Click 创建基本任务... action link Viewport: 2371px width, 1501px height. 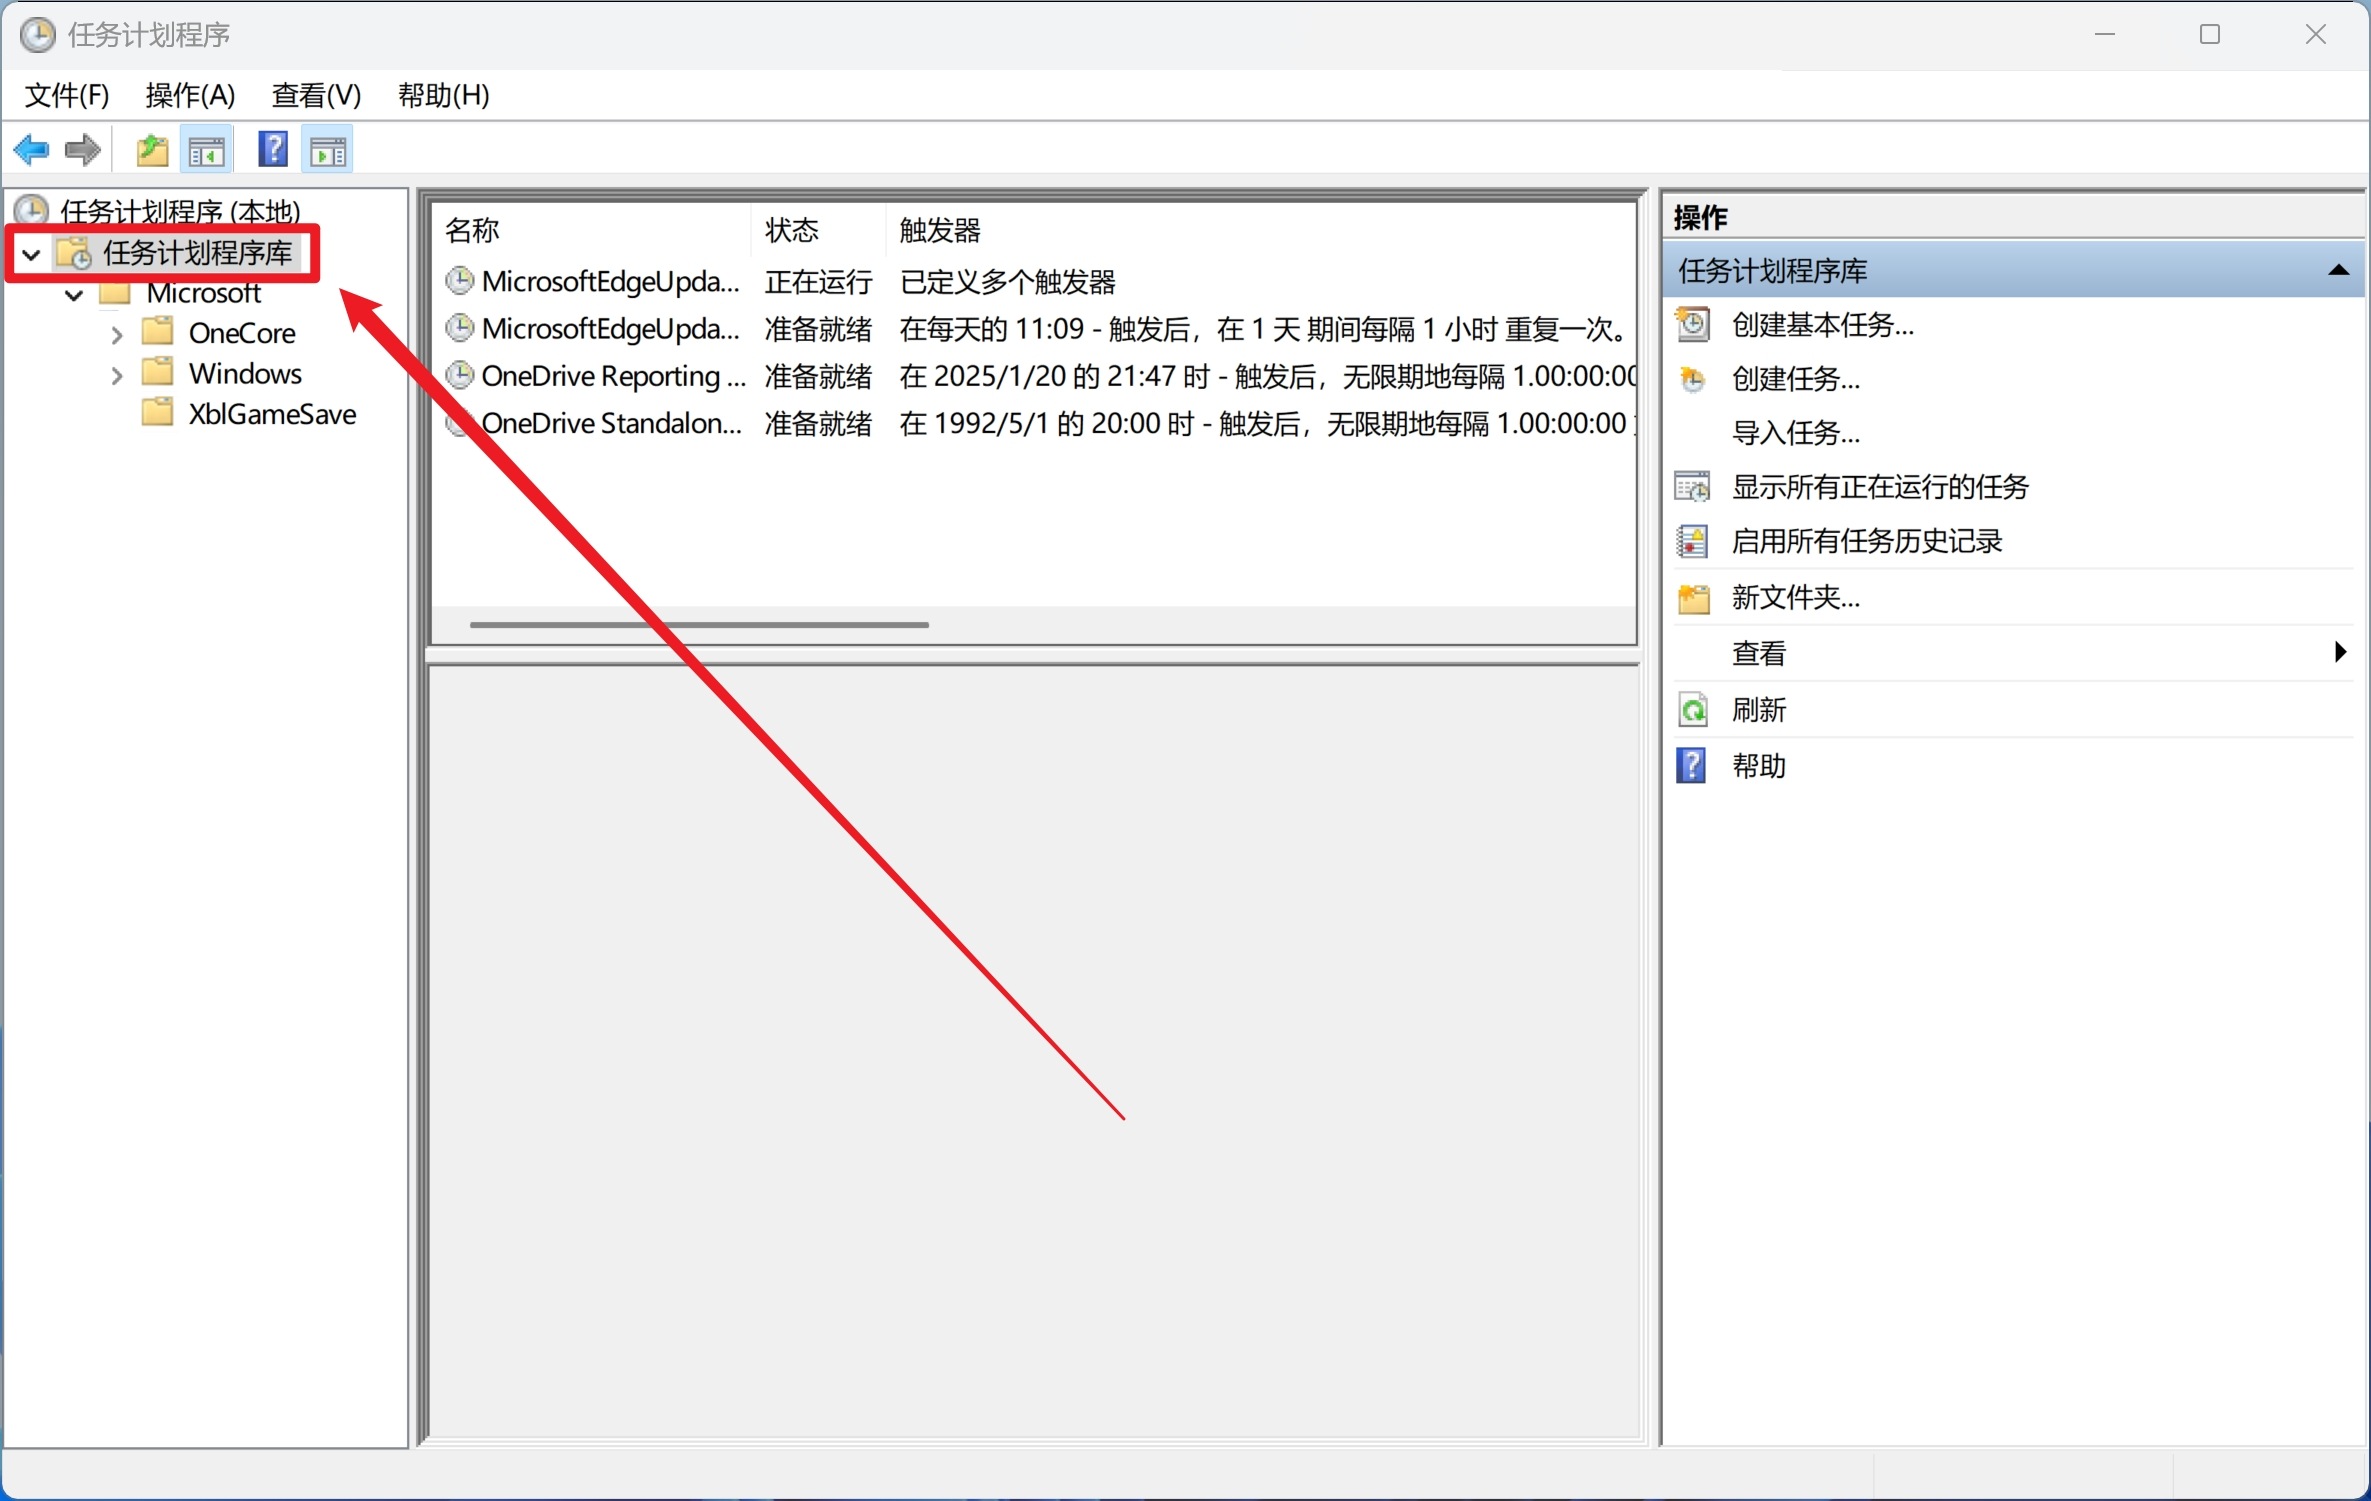coord(1822,325)
